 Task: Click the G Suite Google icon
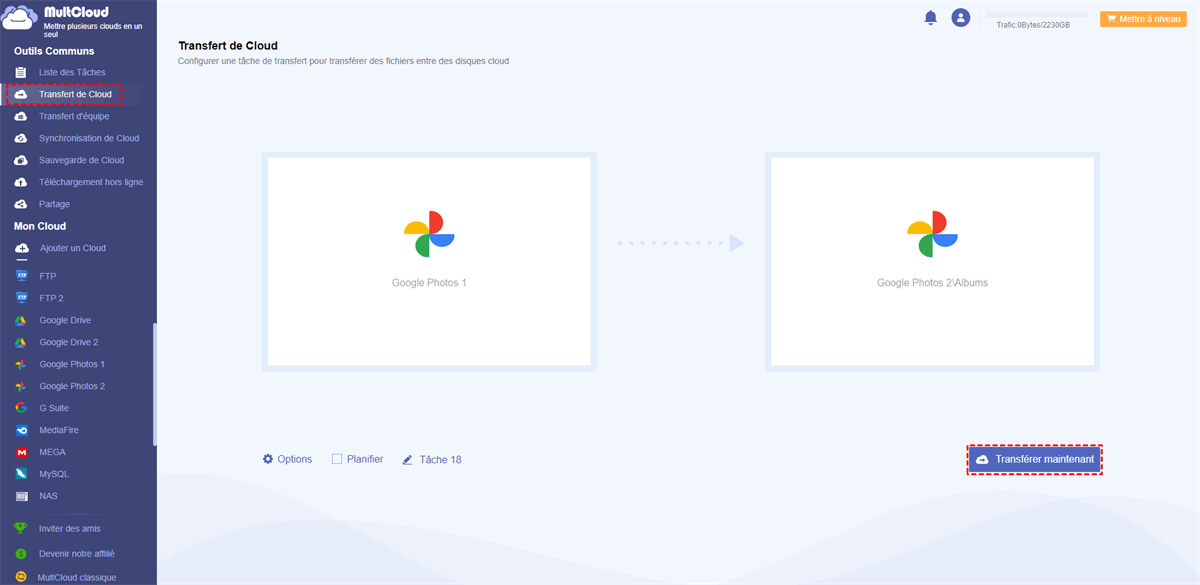20,408
